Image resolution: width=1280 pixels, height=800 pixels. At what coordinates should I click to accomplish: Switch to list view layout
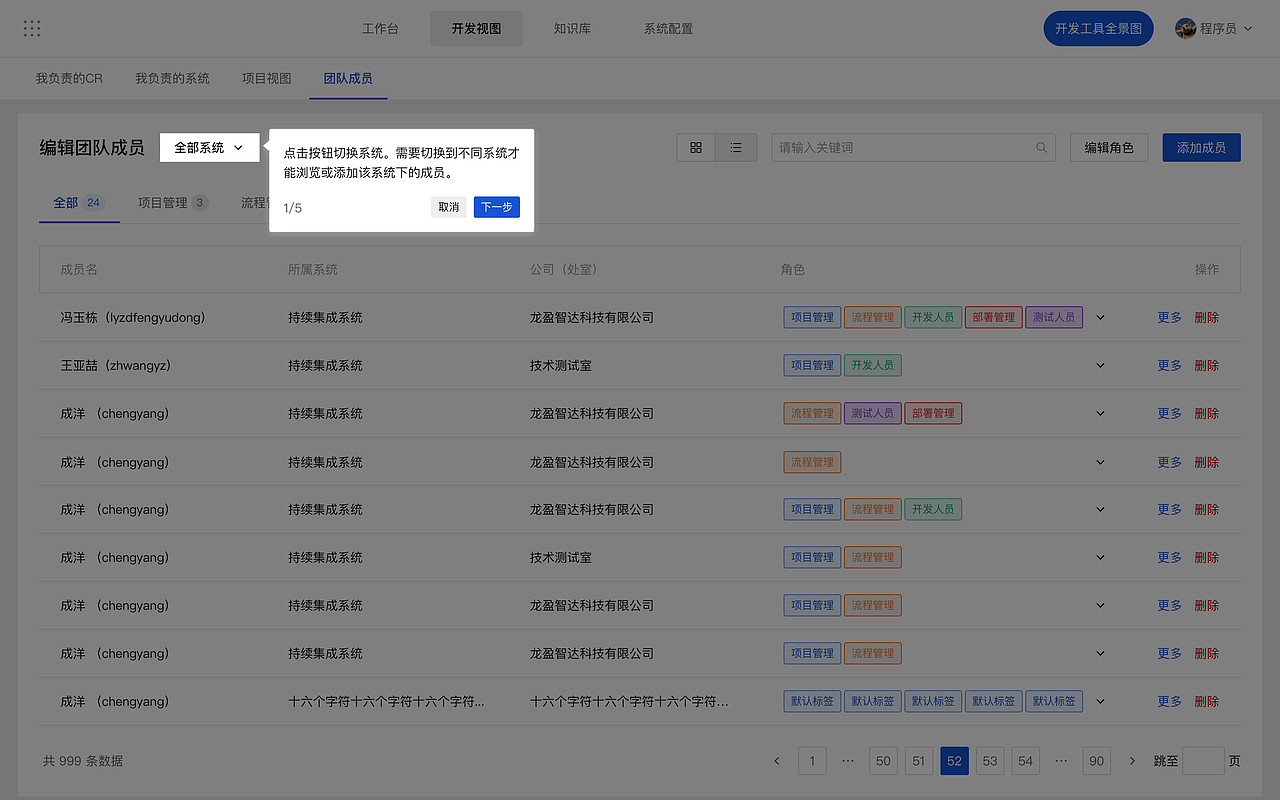pos(736,147)
